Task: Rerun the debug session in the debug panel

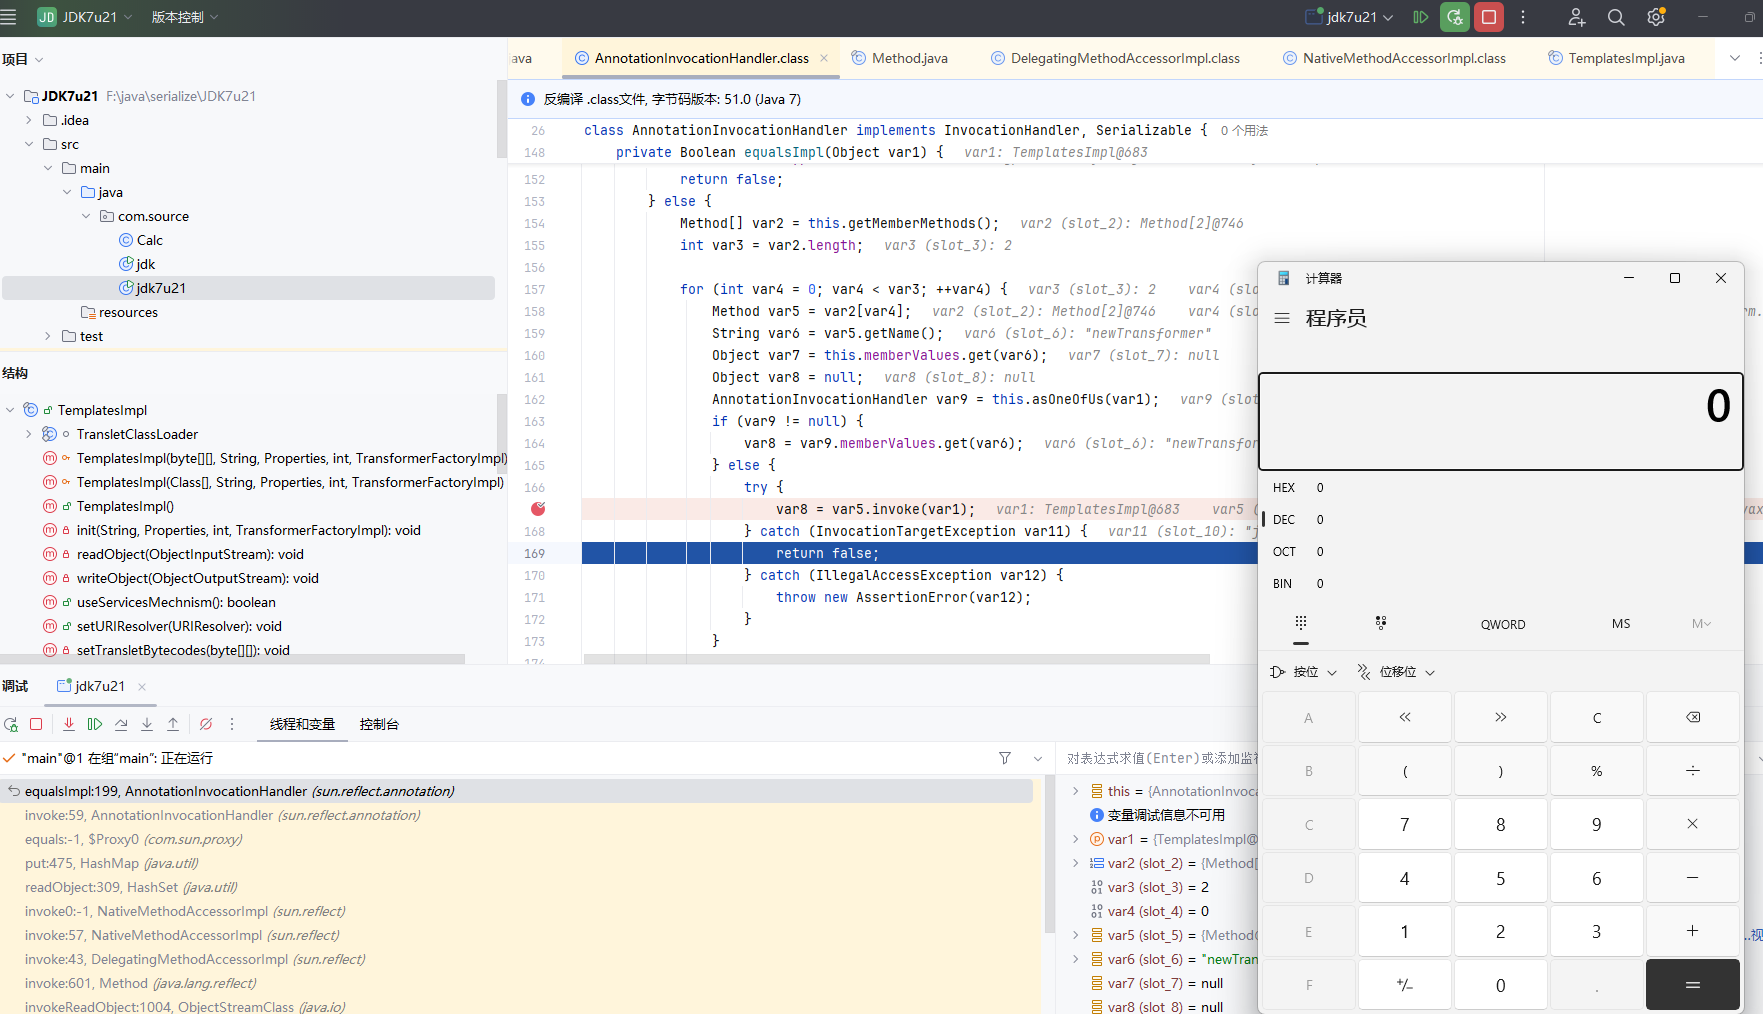Action: tap(11, 724)
